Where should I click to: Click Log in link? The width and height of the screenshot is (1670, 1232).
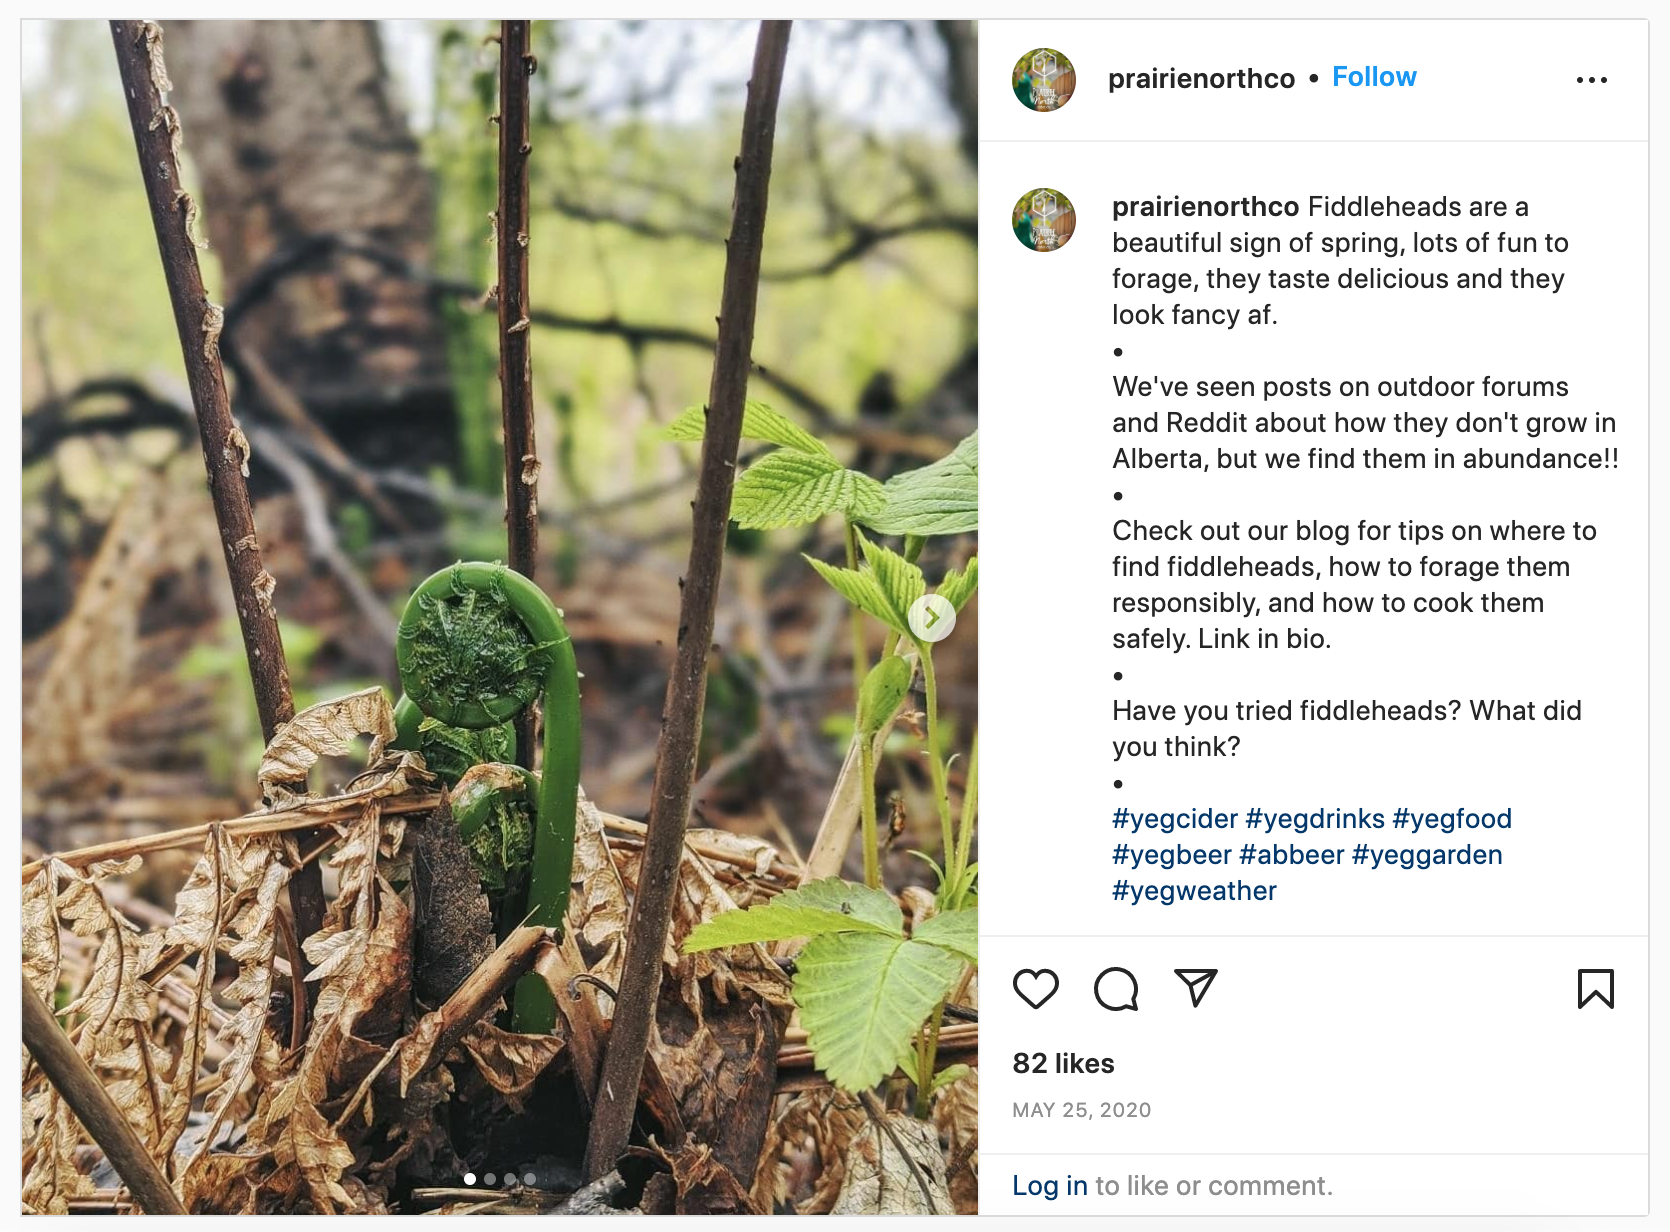1049,1186
